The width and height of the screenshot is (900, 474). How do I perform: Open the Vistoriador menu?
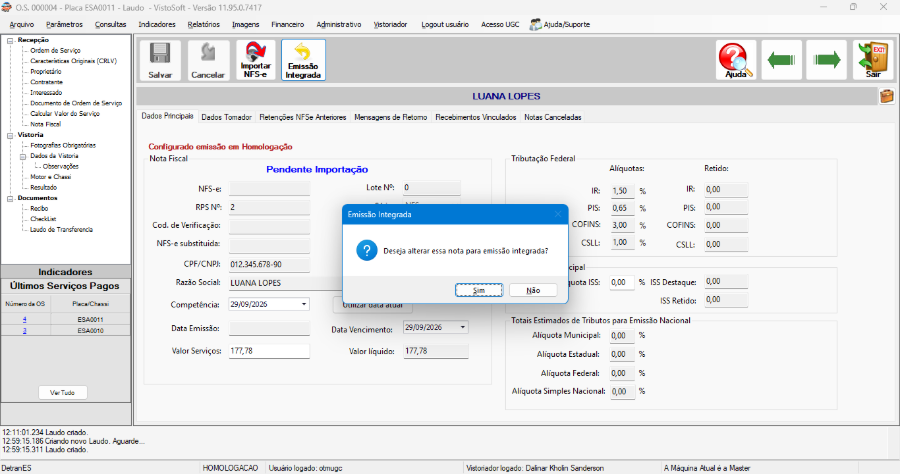[390, 25]
